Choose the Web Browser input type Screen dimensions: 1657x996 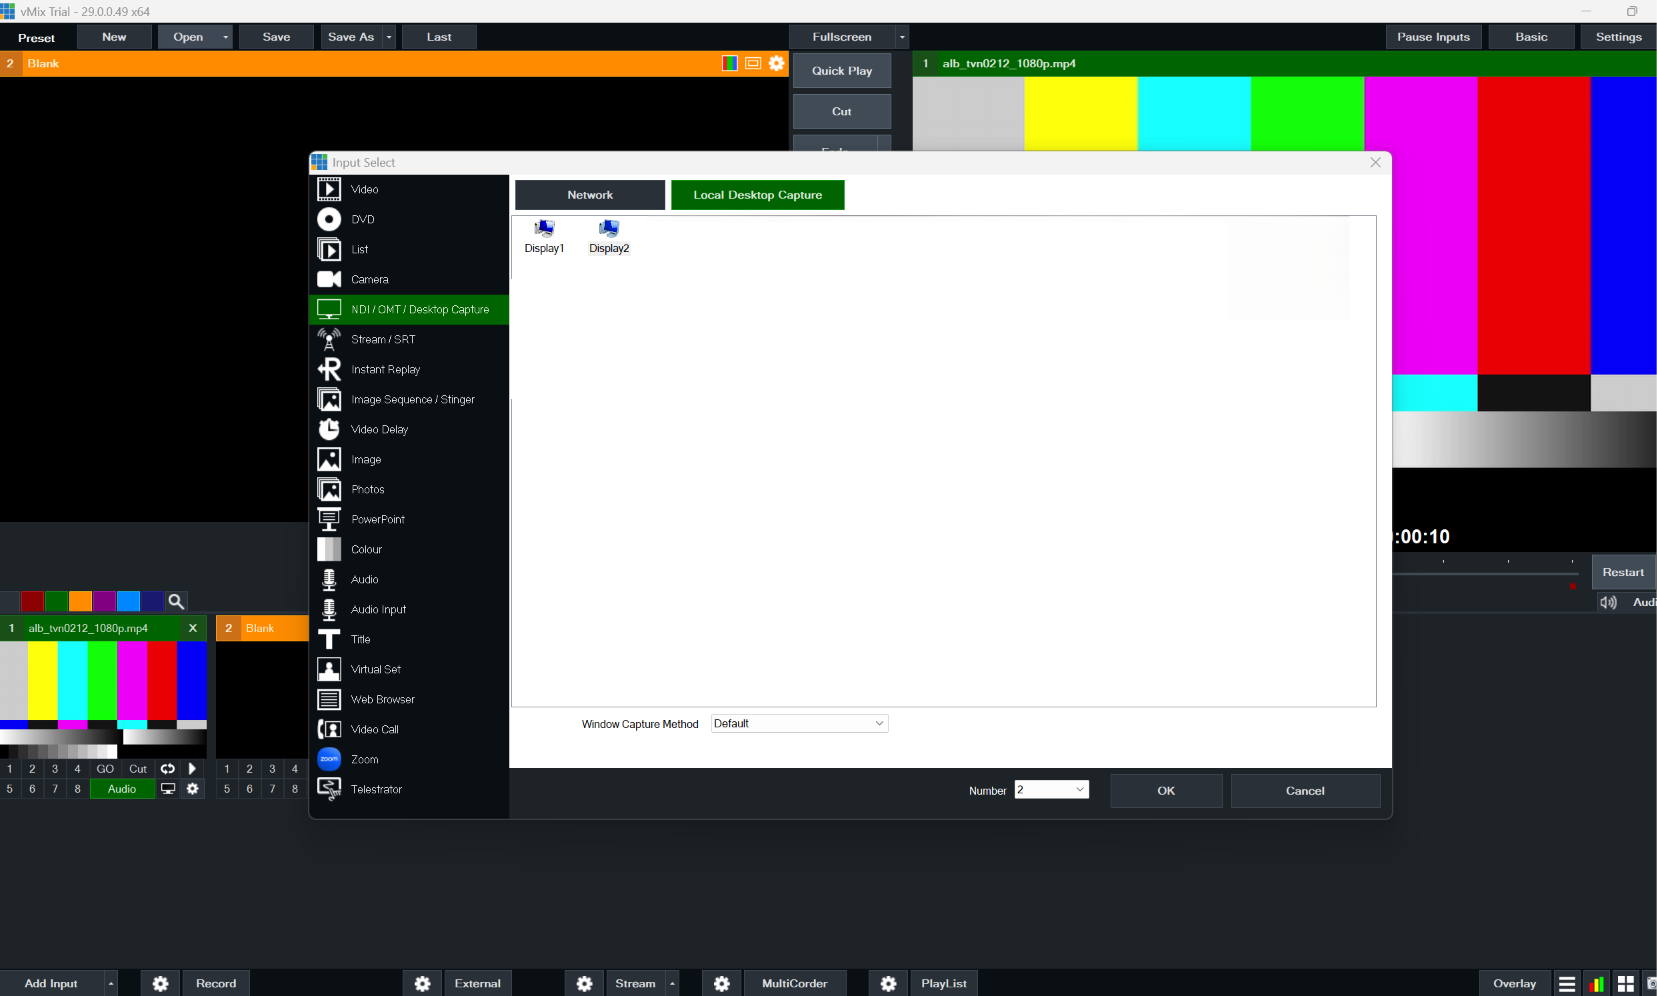tap(409, 699)
